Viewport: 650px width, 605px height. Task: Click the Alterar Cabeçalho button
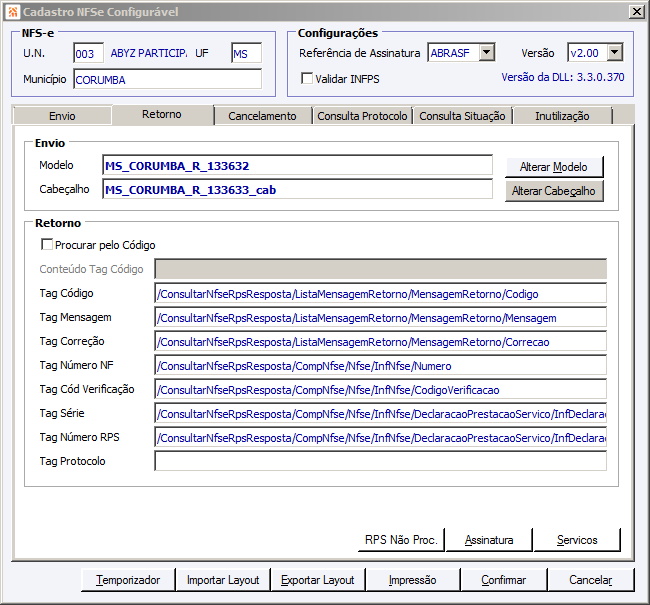pyautogui.click(x=554, y=191)
